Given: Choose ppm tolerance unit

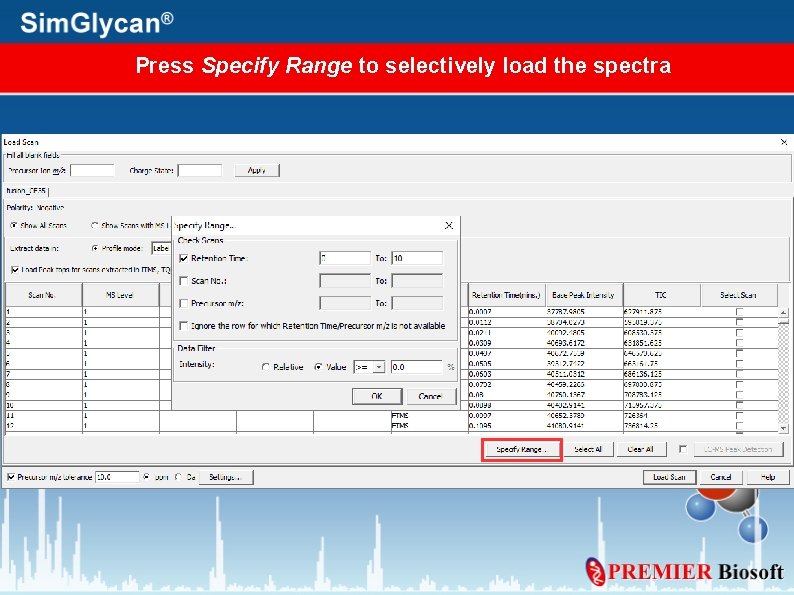Looking at the screenshot, I should tap(146, 477).
